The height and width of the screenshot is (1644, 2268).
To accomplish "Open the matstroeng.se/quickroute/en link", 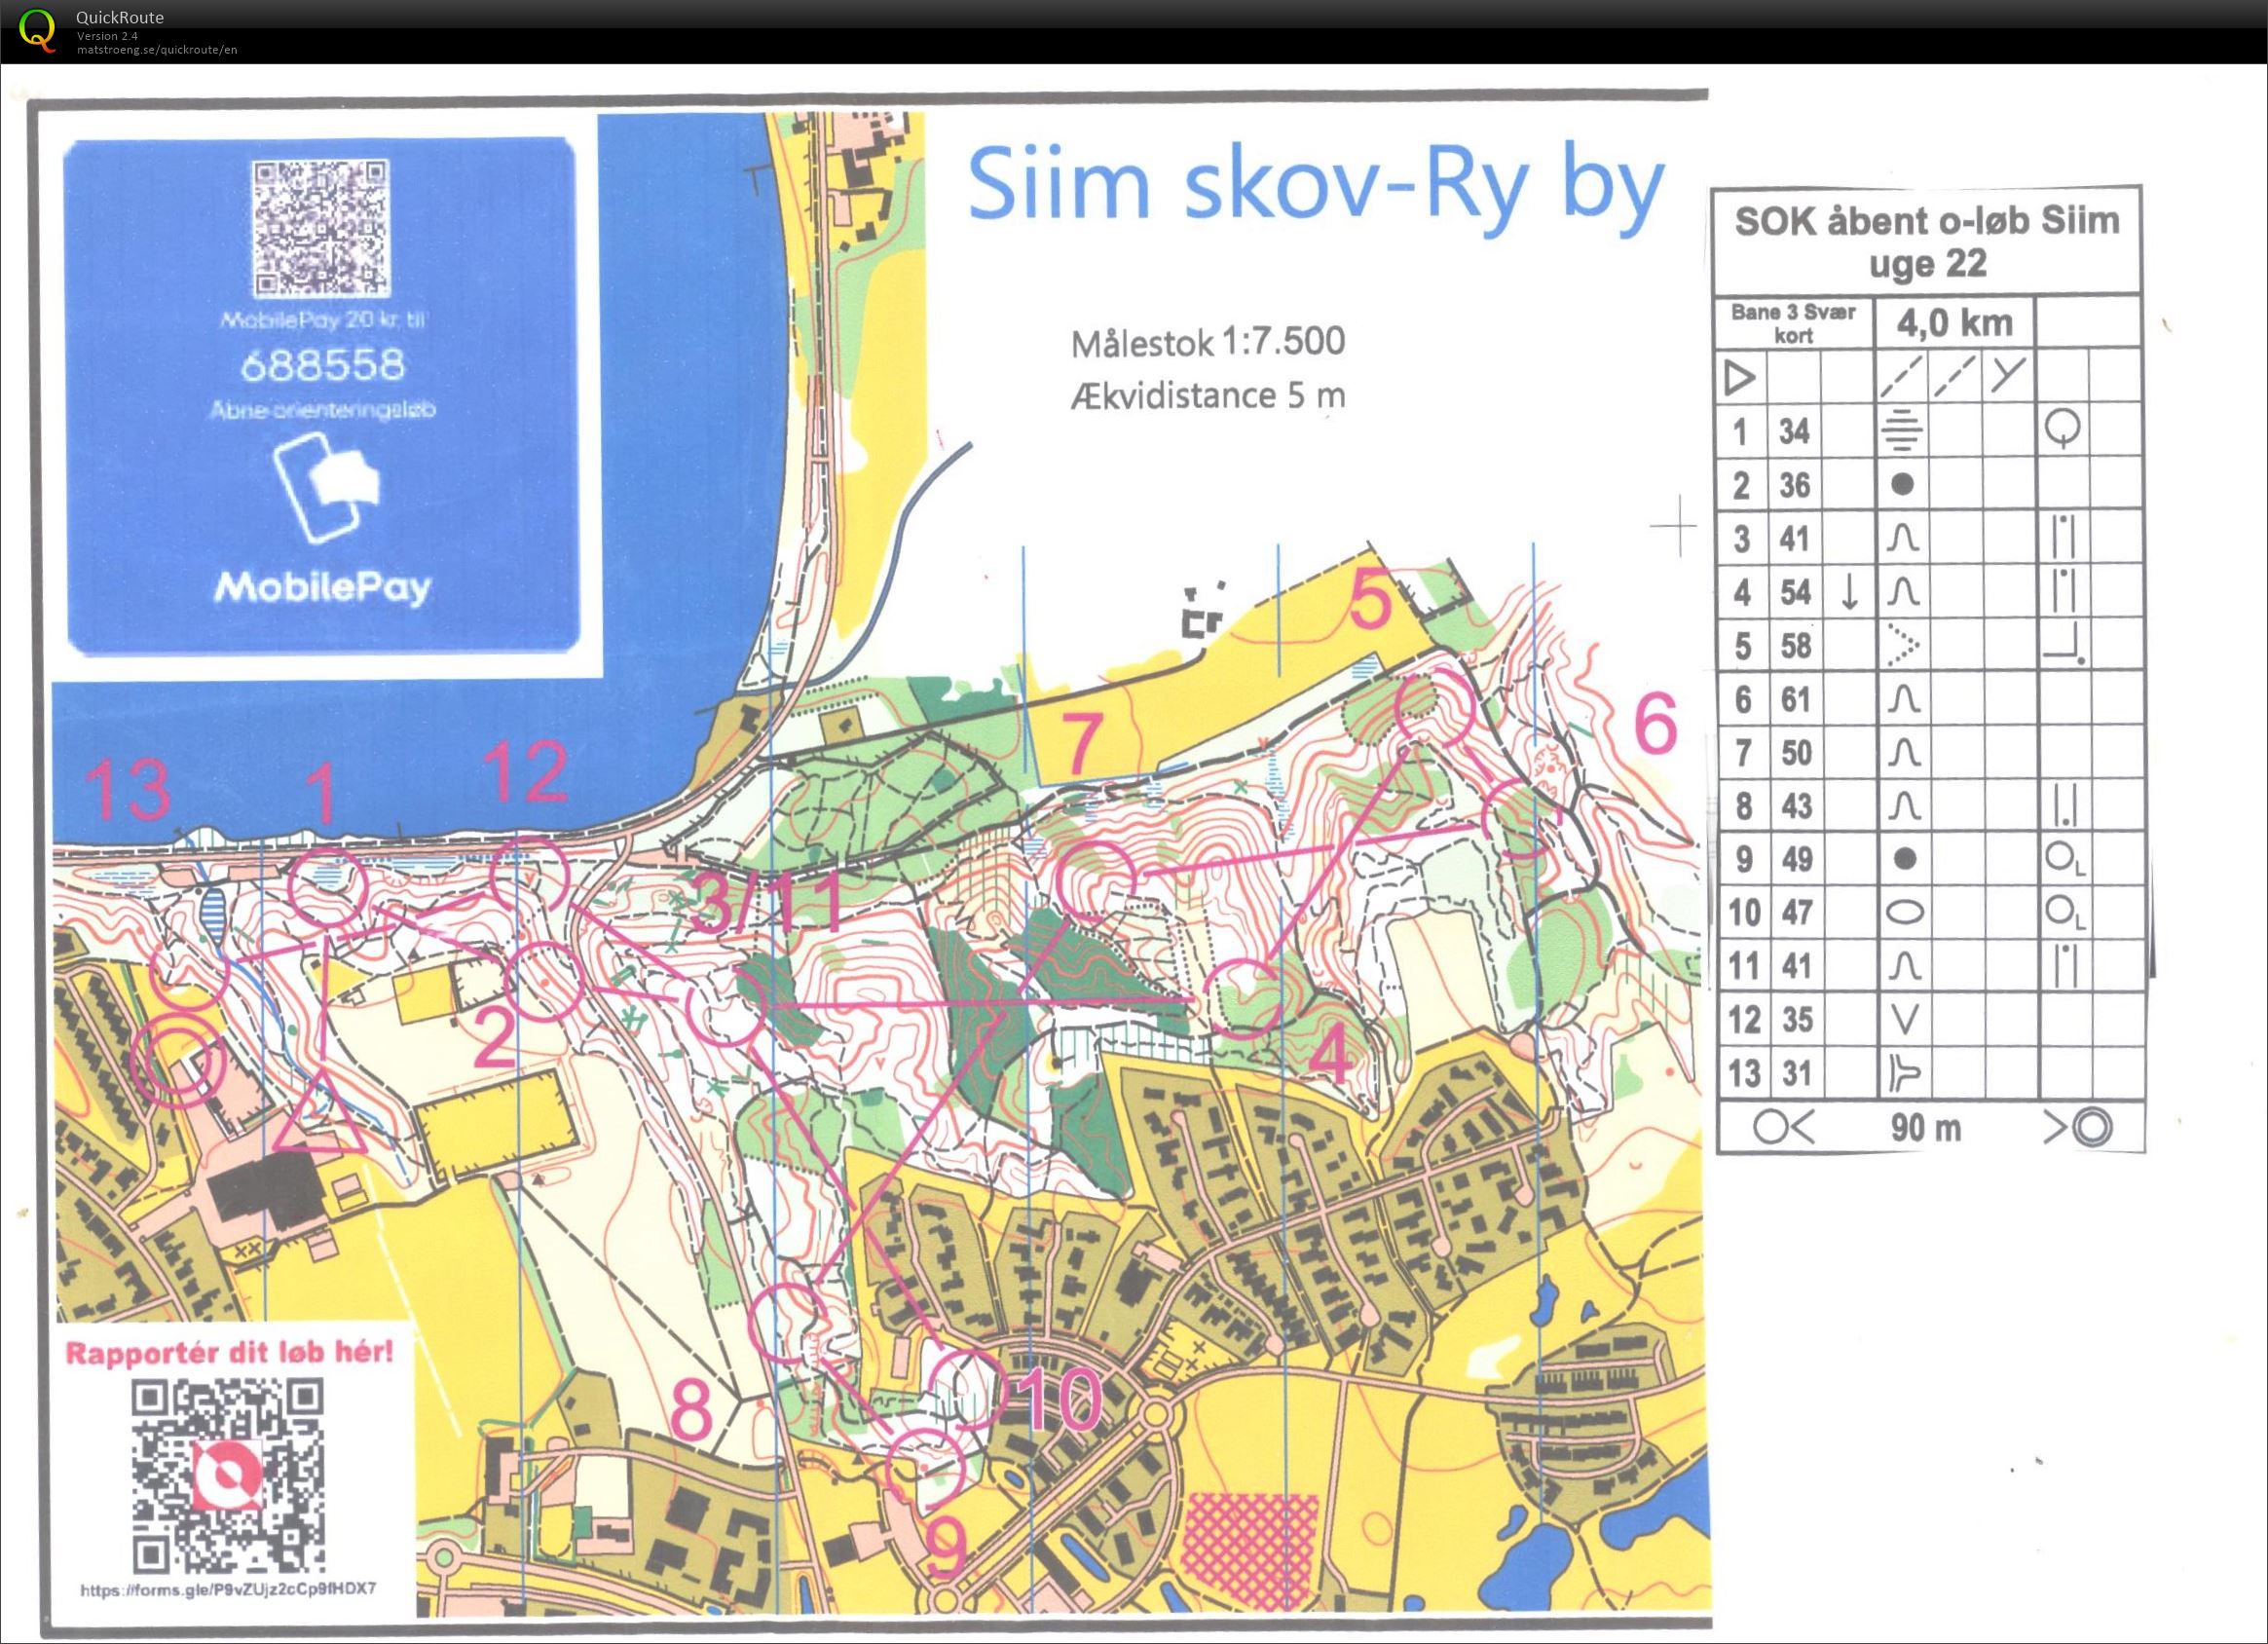I will (x=157, y=50).
